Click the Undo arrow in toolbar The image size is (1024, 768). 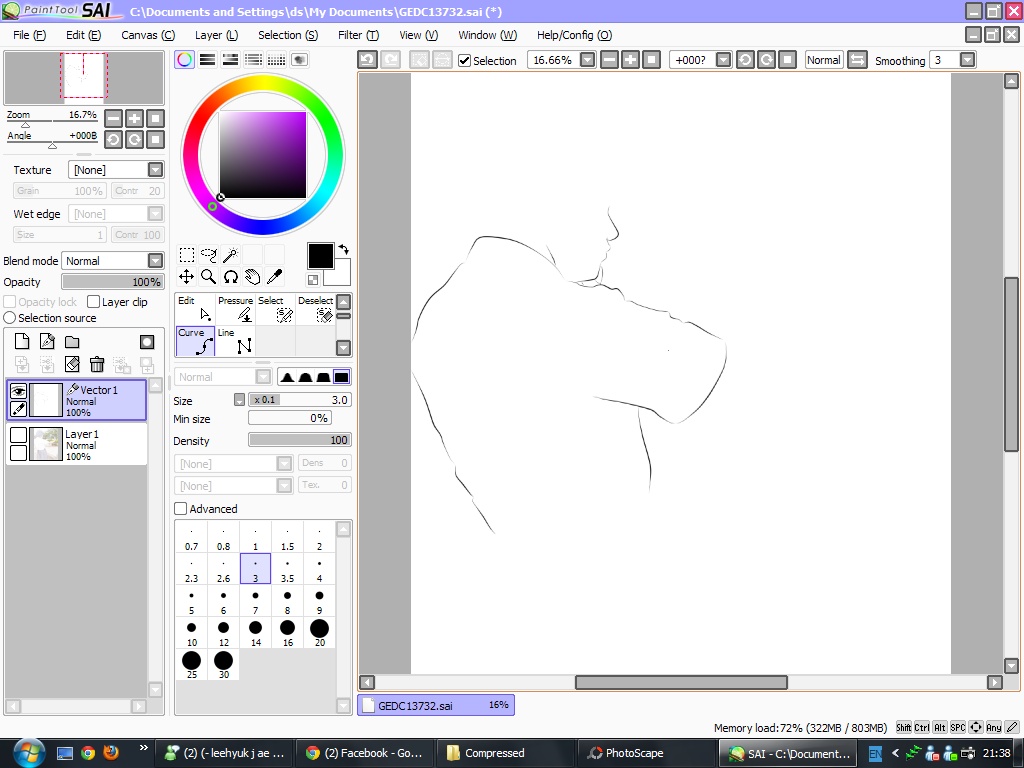coord(368,60)
